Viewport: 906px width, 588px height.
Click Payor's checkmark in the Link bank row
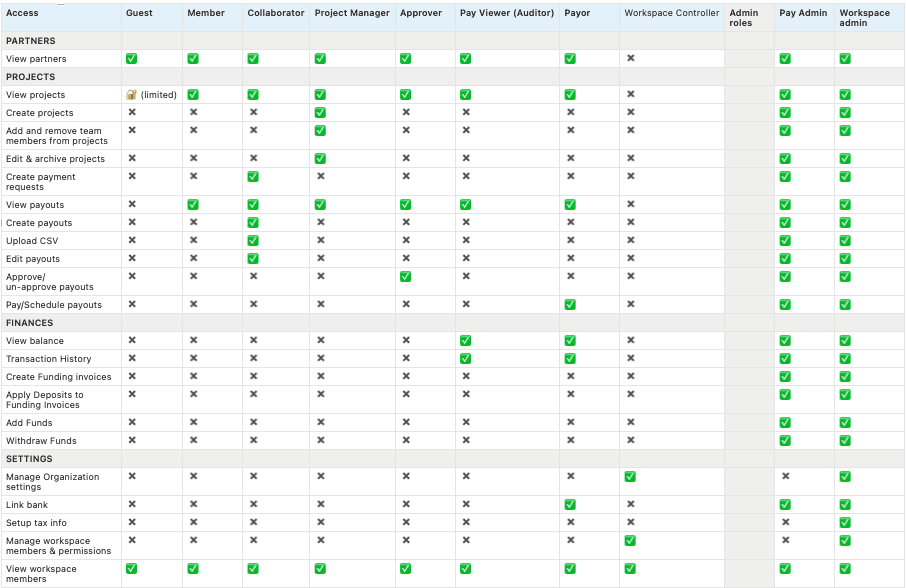tap(570, 505)
